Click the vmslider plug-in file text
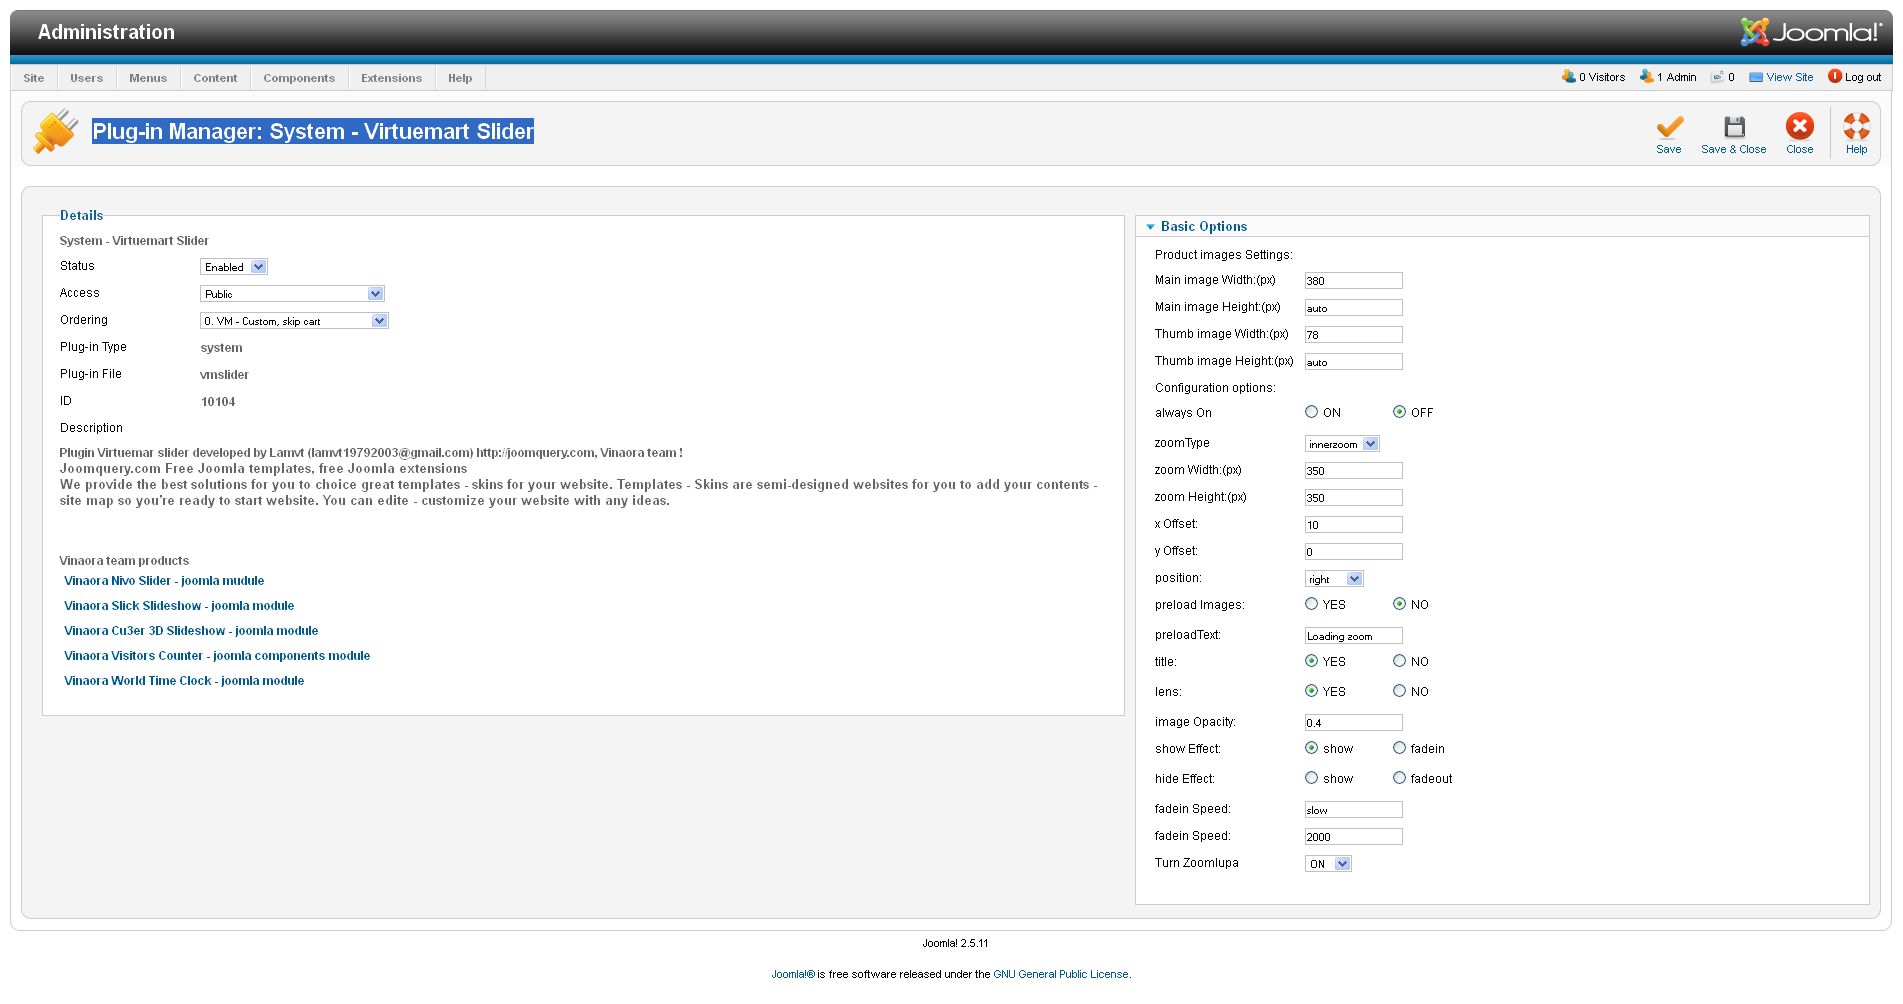This screenshot has height=1004, width=1903. pos(224,375)
